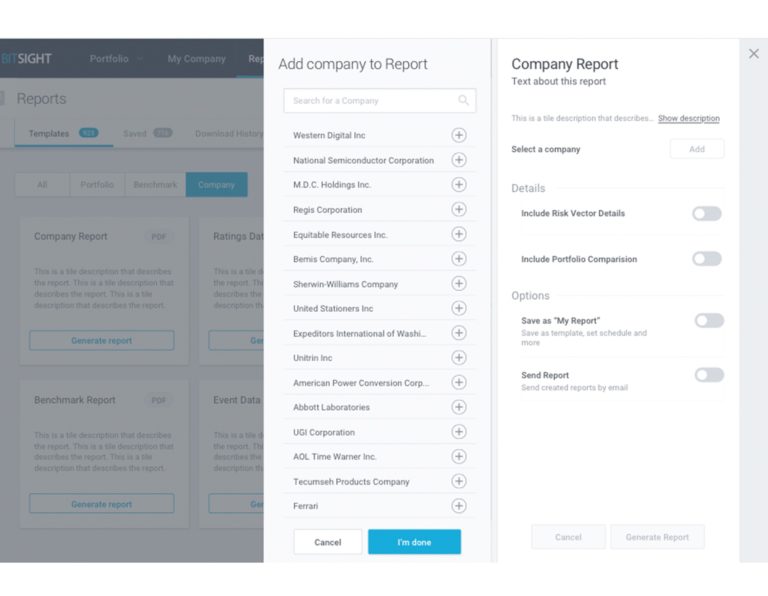Switch to the Saved tab
Screen dimensions: 768x596
[x=147, y=133]
